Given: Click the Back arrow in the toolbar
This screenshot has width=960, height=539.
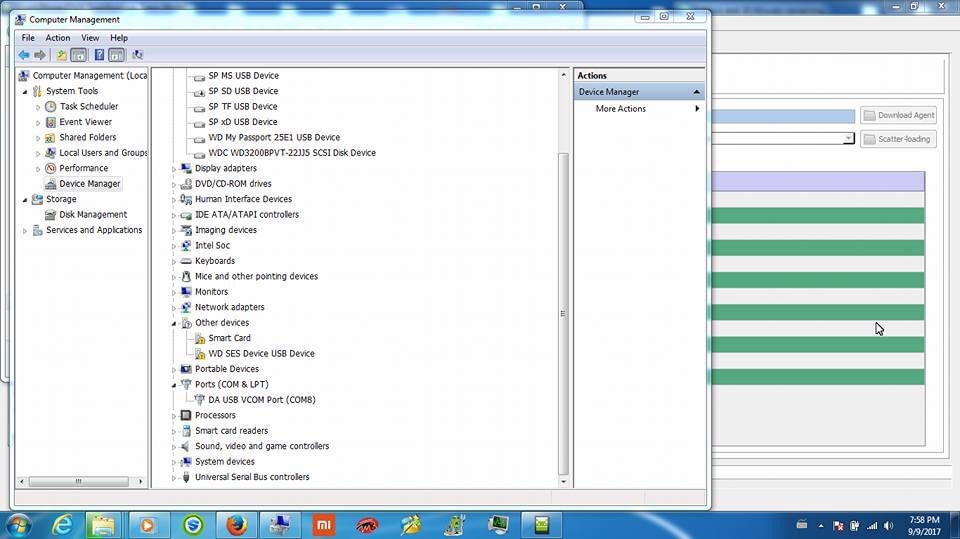Looking at the screenshot, I should coord(24,55).
